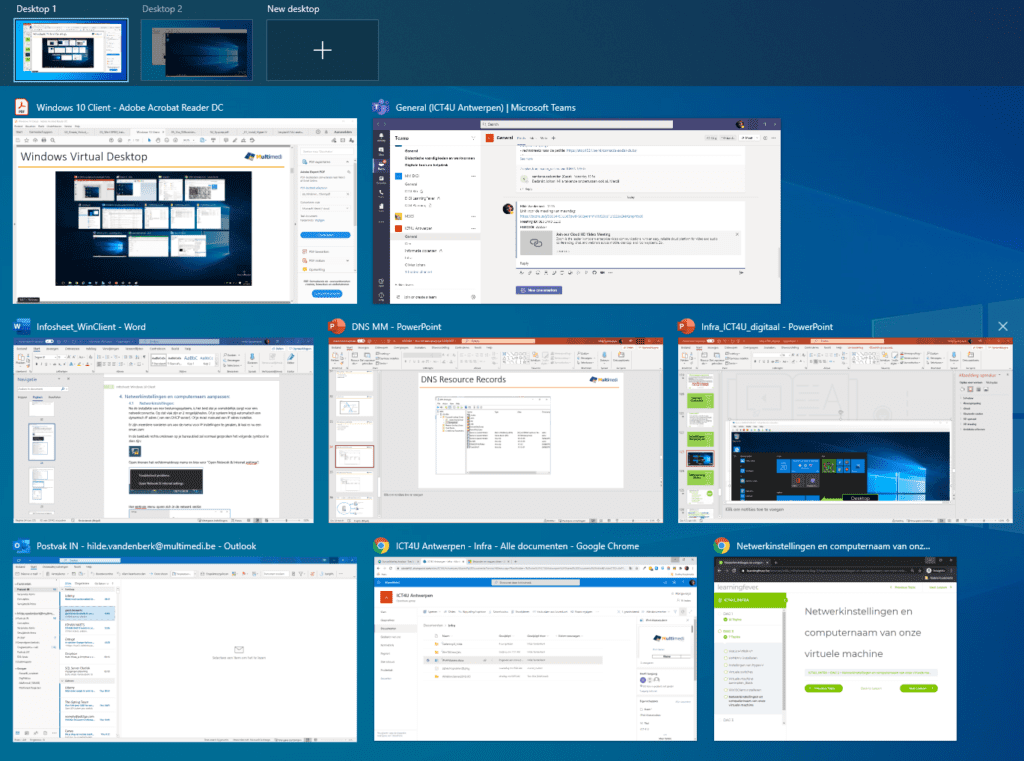Open the Infosheet_WinClient Word window preview
The width and height of the screenshot is (1024, 761).
[x=163, y=430]
